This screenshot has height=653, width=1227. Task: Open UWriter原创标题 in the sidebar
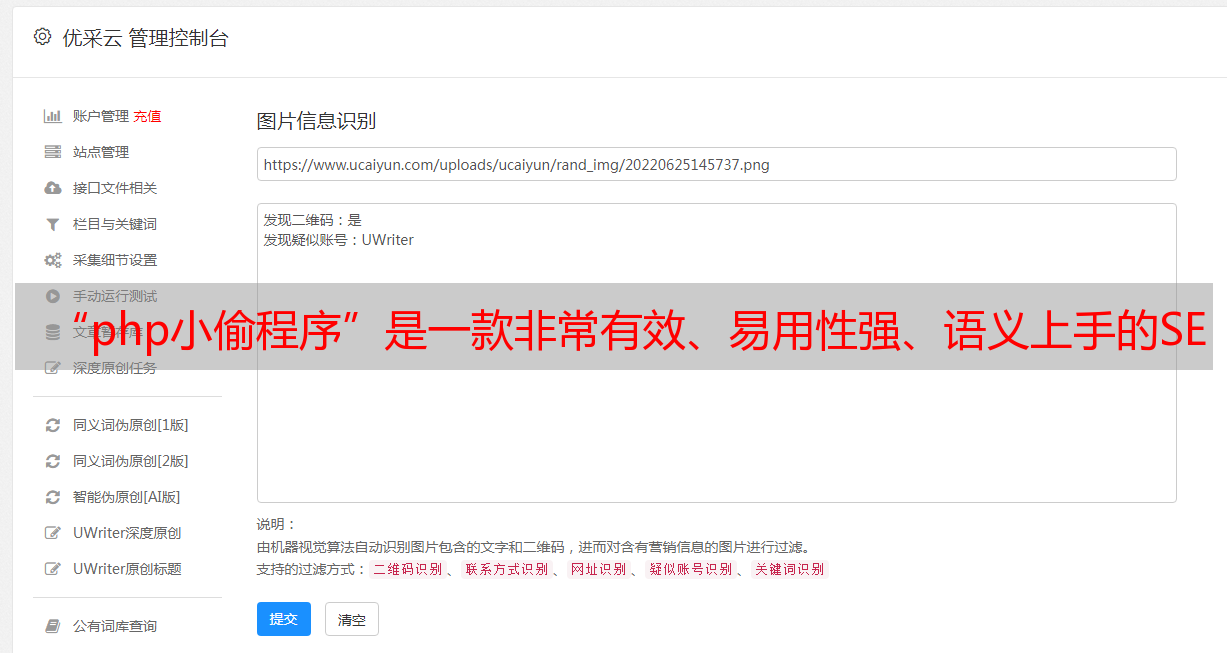tap(127, 569)
